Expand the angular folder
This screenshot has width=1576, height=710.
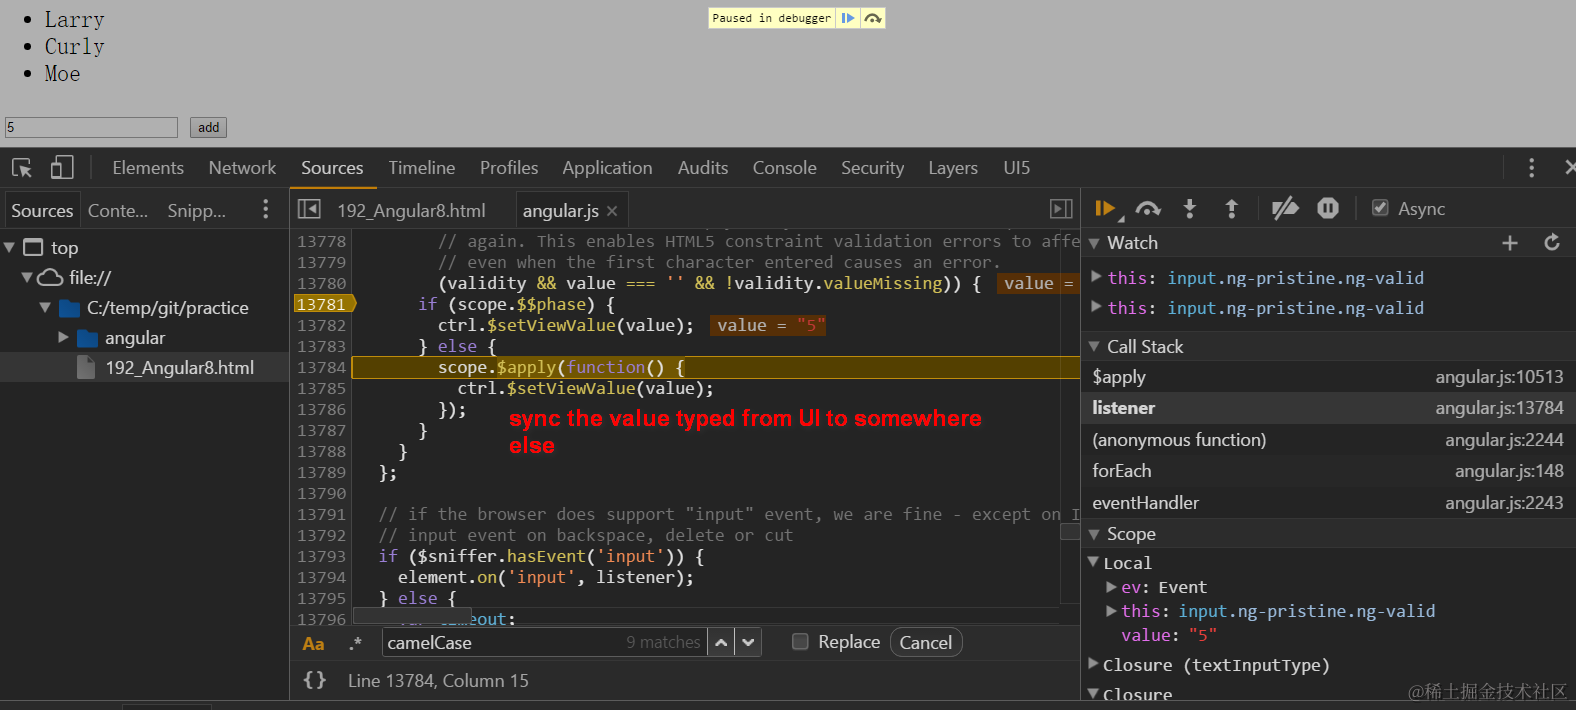tap(63, 337)
